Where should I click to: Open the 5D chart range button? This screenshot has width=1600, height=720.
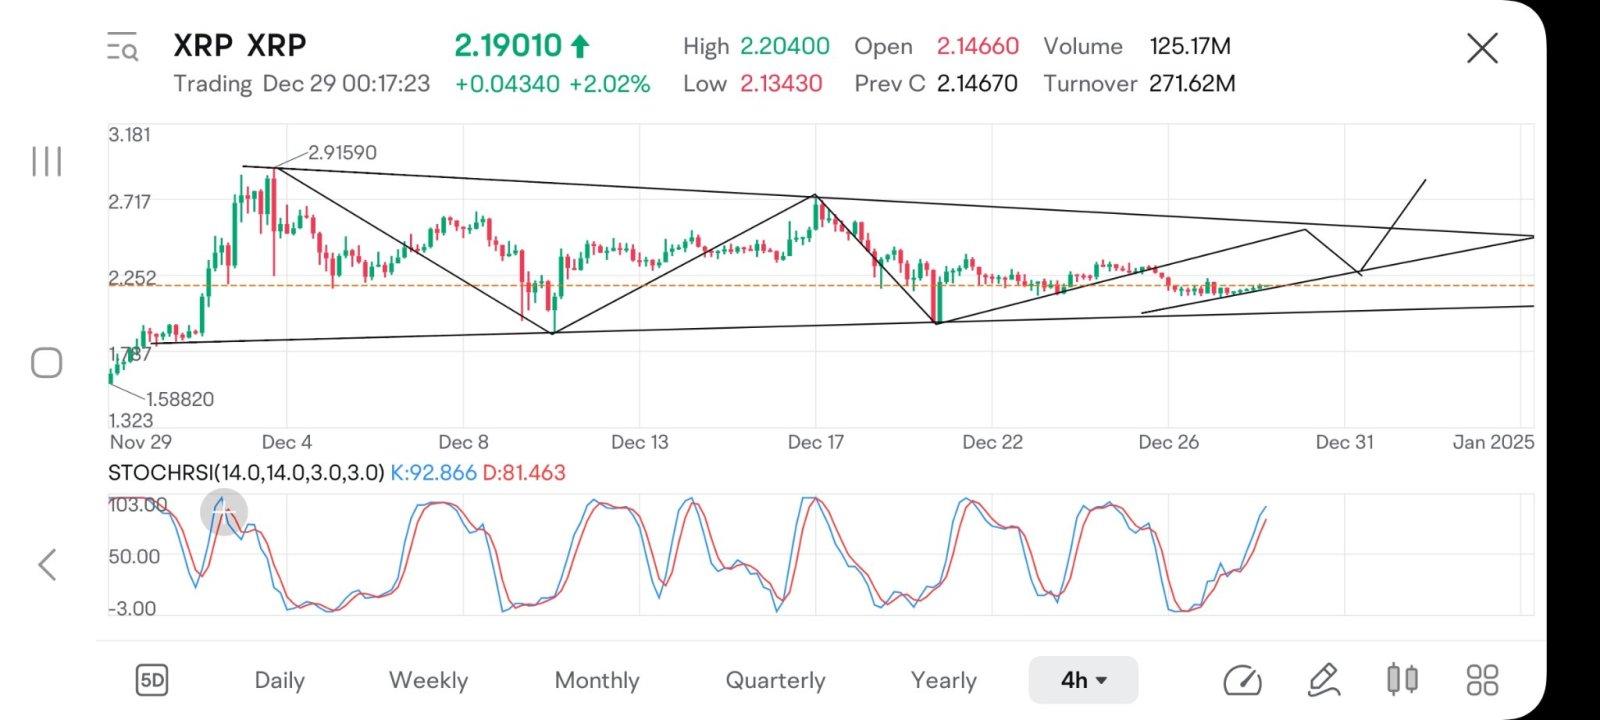point(152,681)
